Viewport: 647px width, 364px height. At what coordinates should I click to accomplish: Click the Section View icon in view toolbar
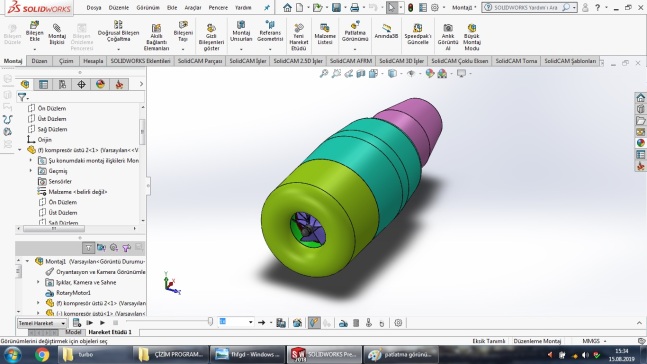pos(361,73)
